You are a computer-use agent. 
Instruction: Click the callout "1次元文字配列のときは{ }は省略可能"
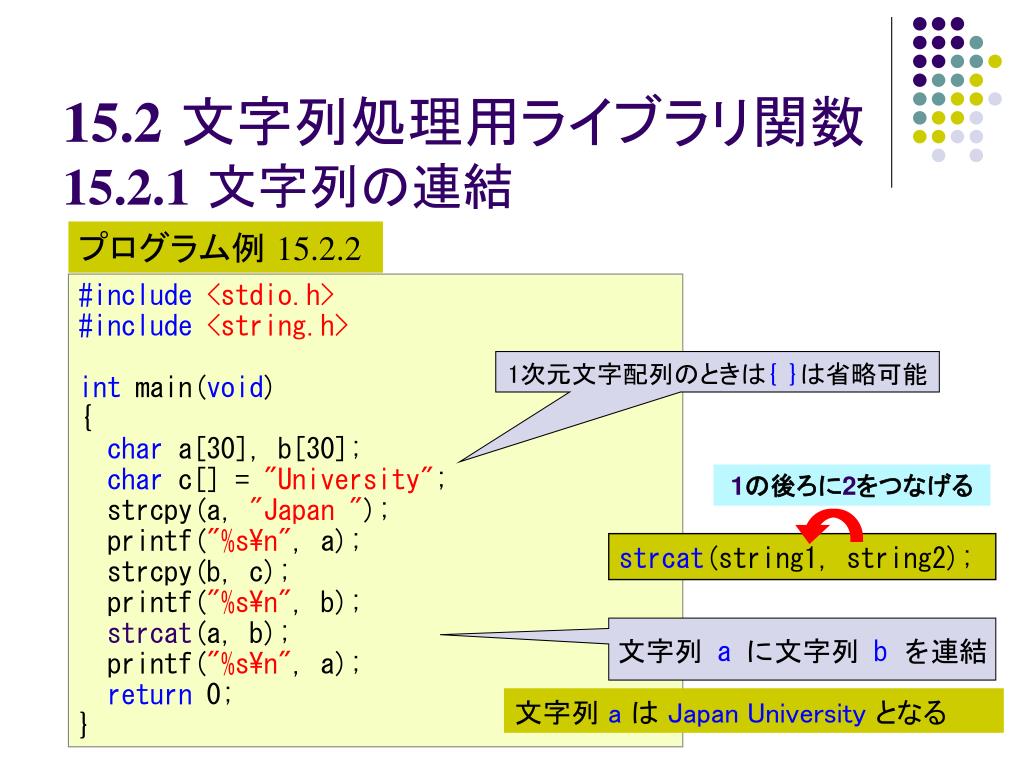(717, 373)
